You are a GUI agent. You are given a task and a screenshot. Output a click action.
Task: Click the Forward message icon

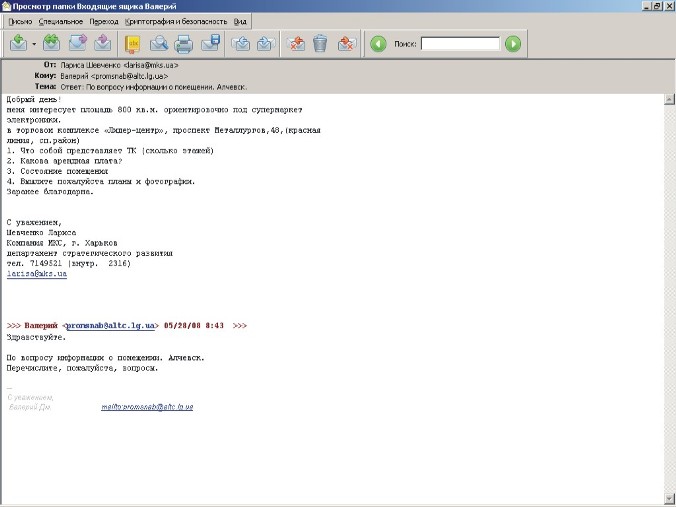[x=78, y=44]
